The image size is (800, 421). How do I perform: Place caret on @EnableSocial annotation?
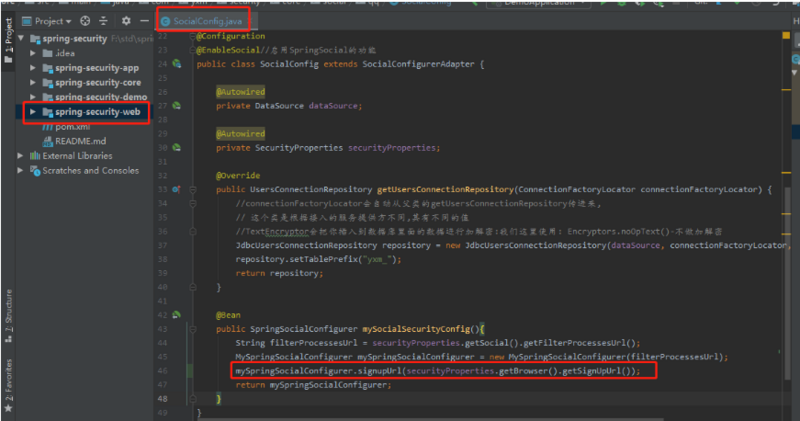228,50
